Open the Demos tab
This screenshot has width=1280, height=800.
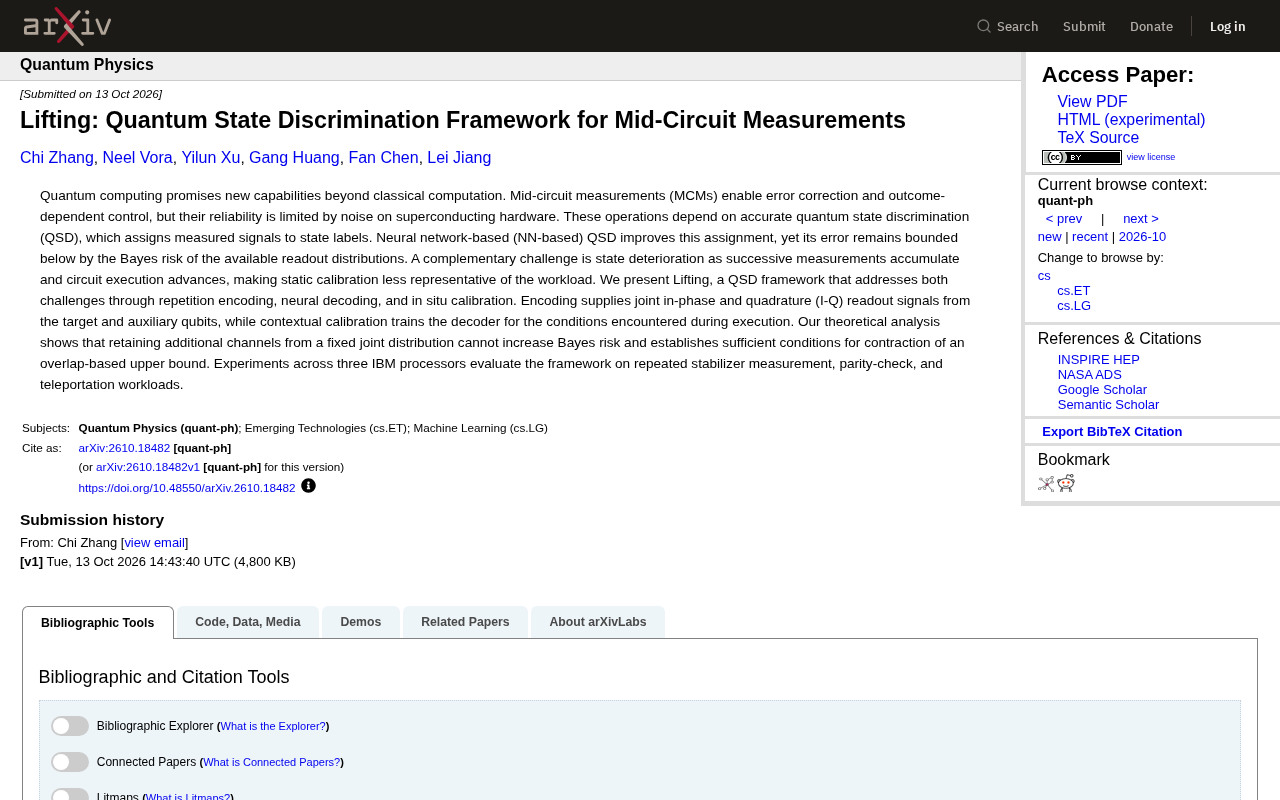[361, 622]
